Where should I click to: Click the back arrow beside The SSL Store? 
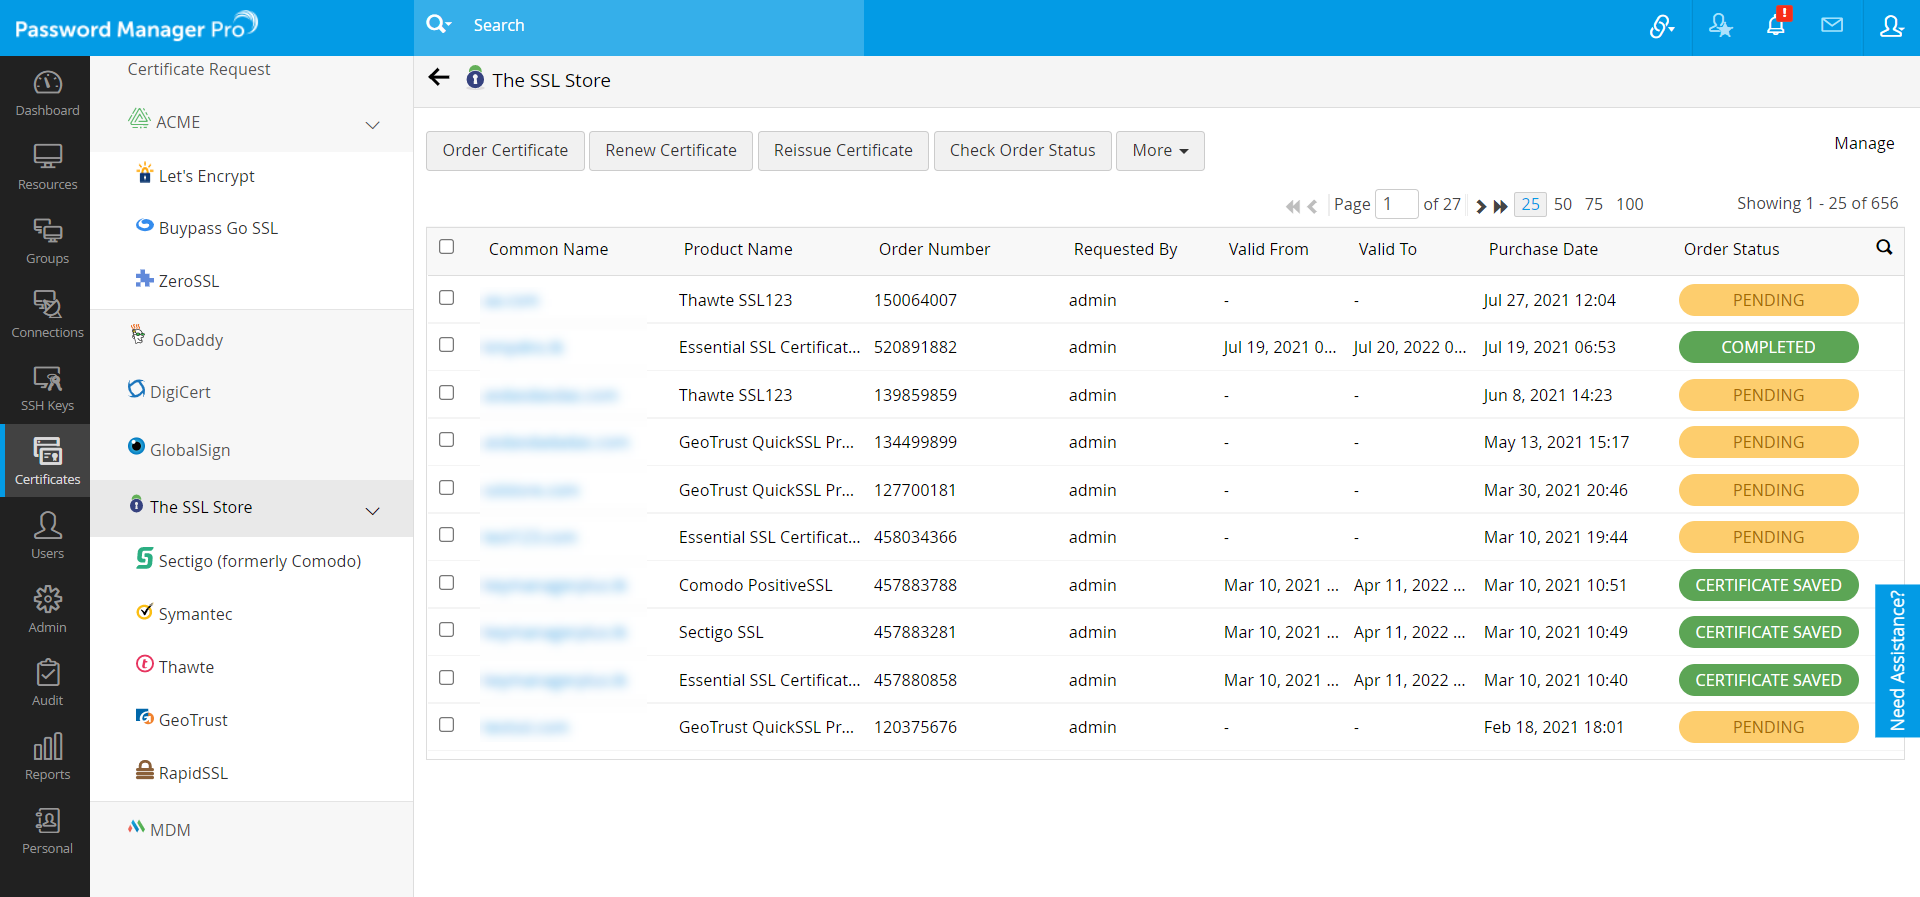438,78
